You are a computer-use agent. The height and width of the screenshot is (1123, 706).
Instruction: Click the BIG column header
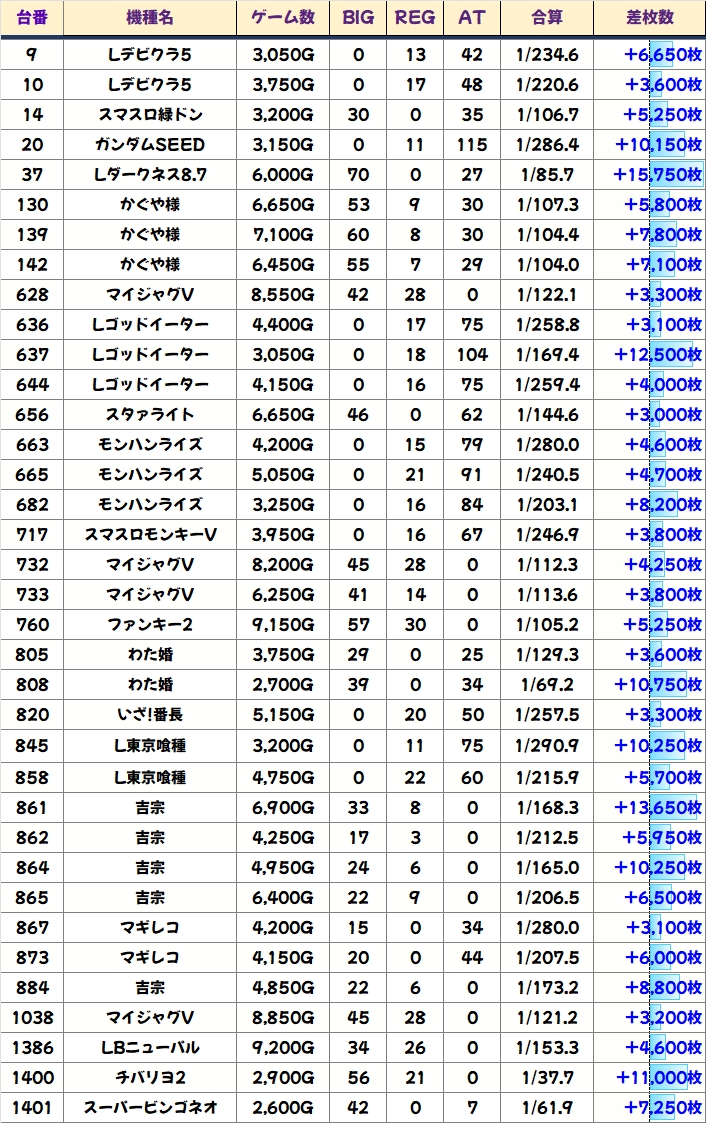(358, 17)
